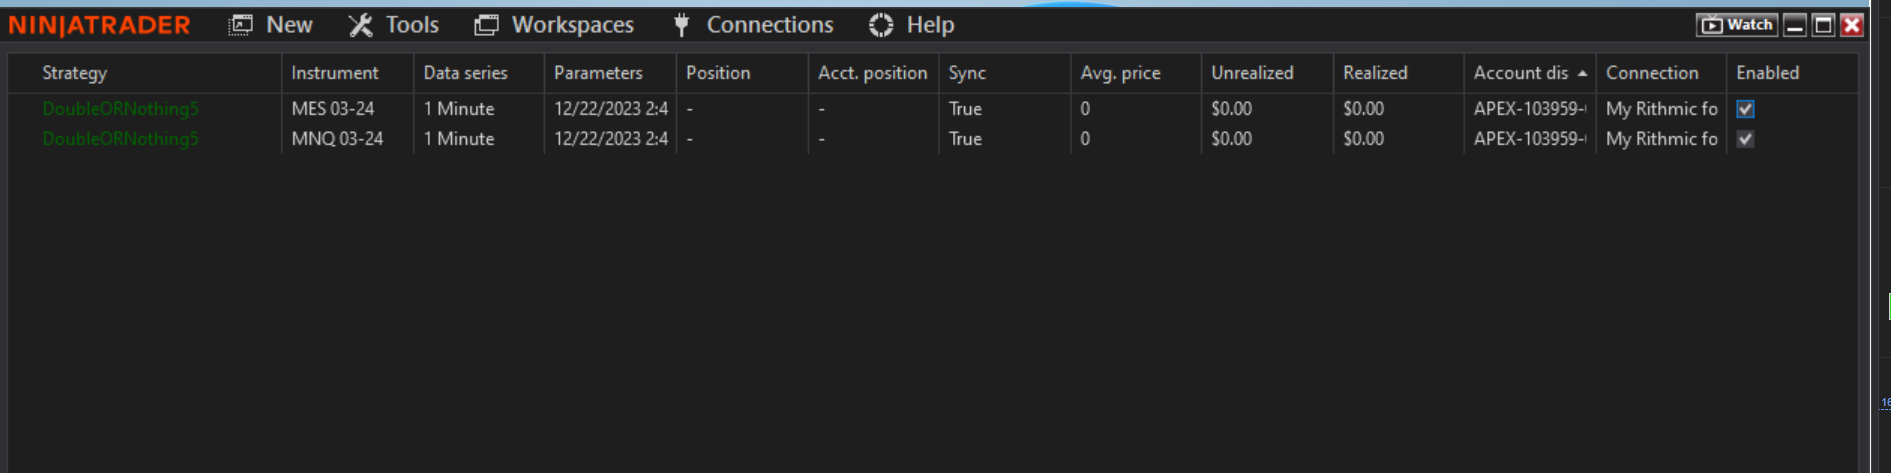Click the Tools wrench icon
Viewport: 1891px width, 473px height.
tap(360, 25)
